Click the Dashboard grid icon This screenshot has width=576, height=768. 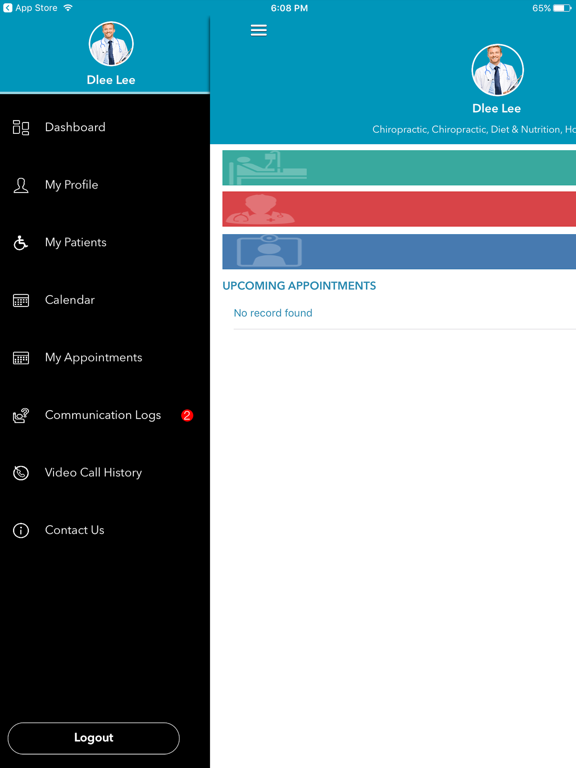pyautogui.click(x=21, y=127)
